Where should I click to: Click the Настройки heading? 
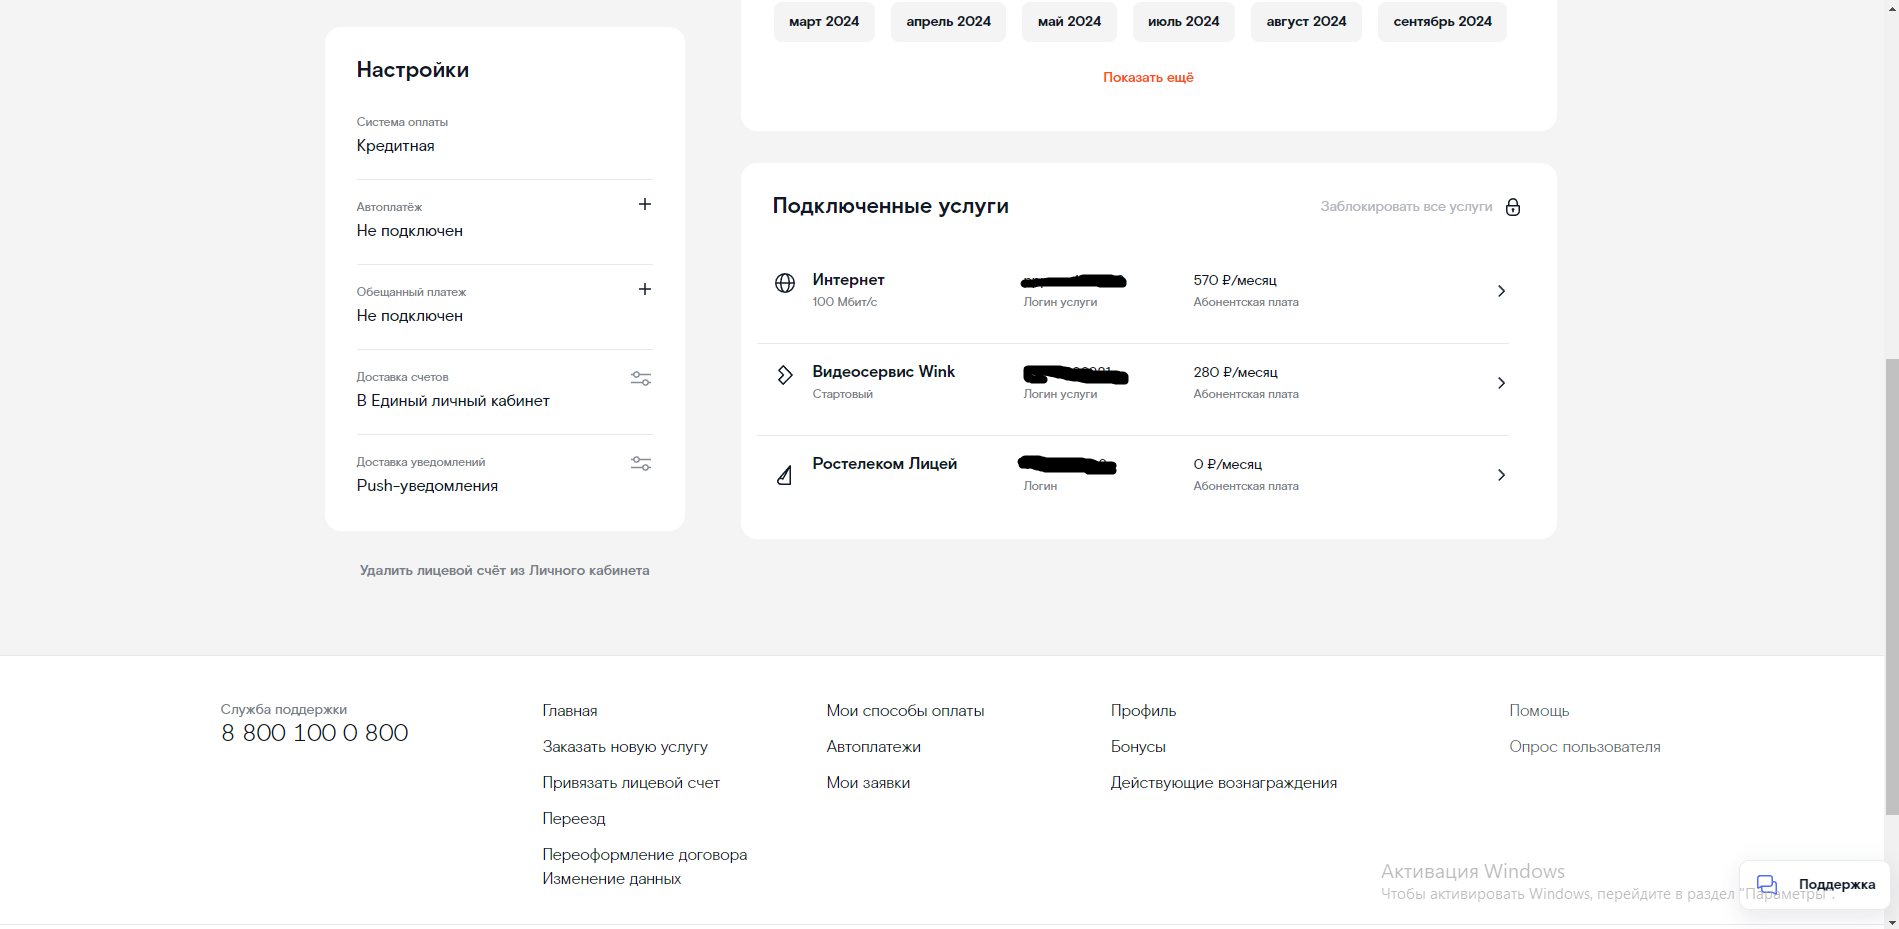pyautogui.click(x=412, y=70)
